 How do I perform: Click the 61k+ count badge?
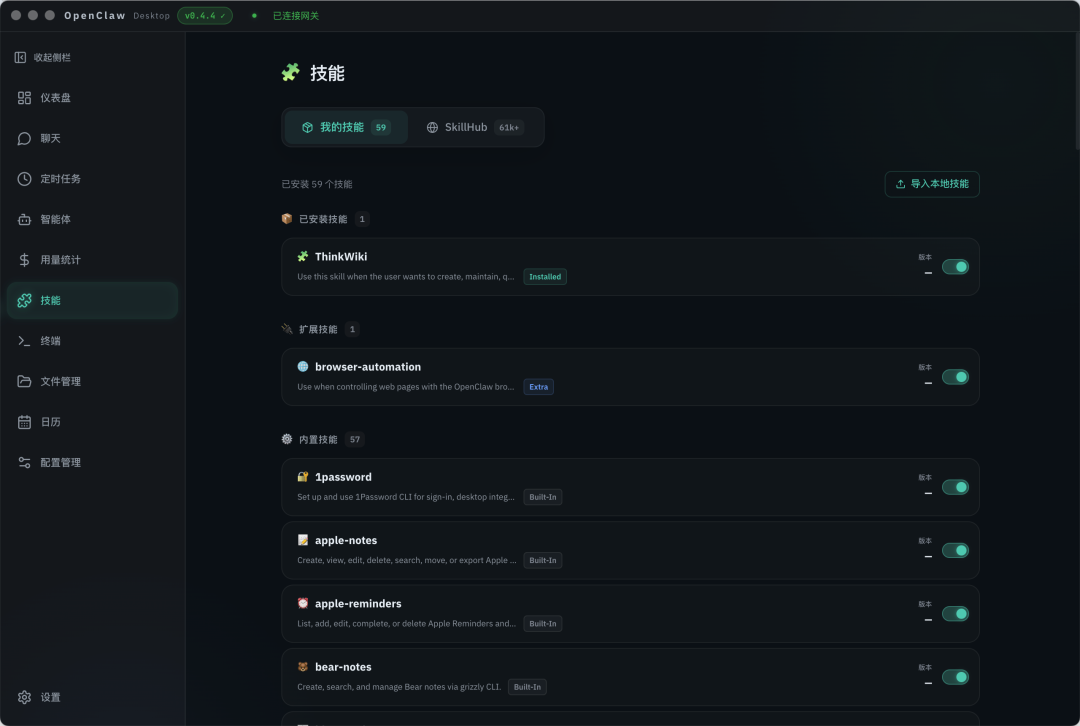(x=509, y=127)
